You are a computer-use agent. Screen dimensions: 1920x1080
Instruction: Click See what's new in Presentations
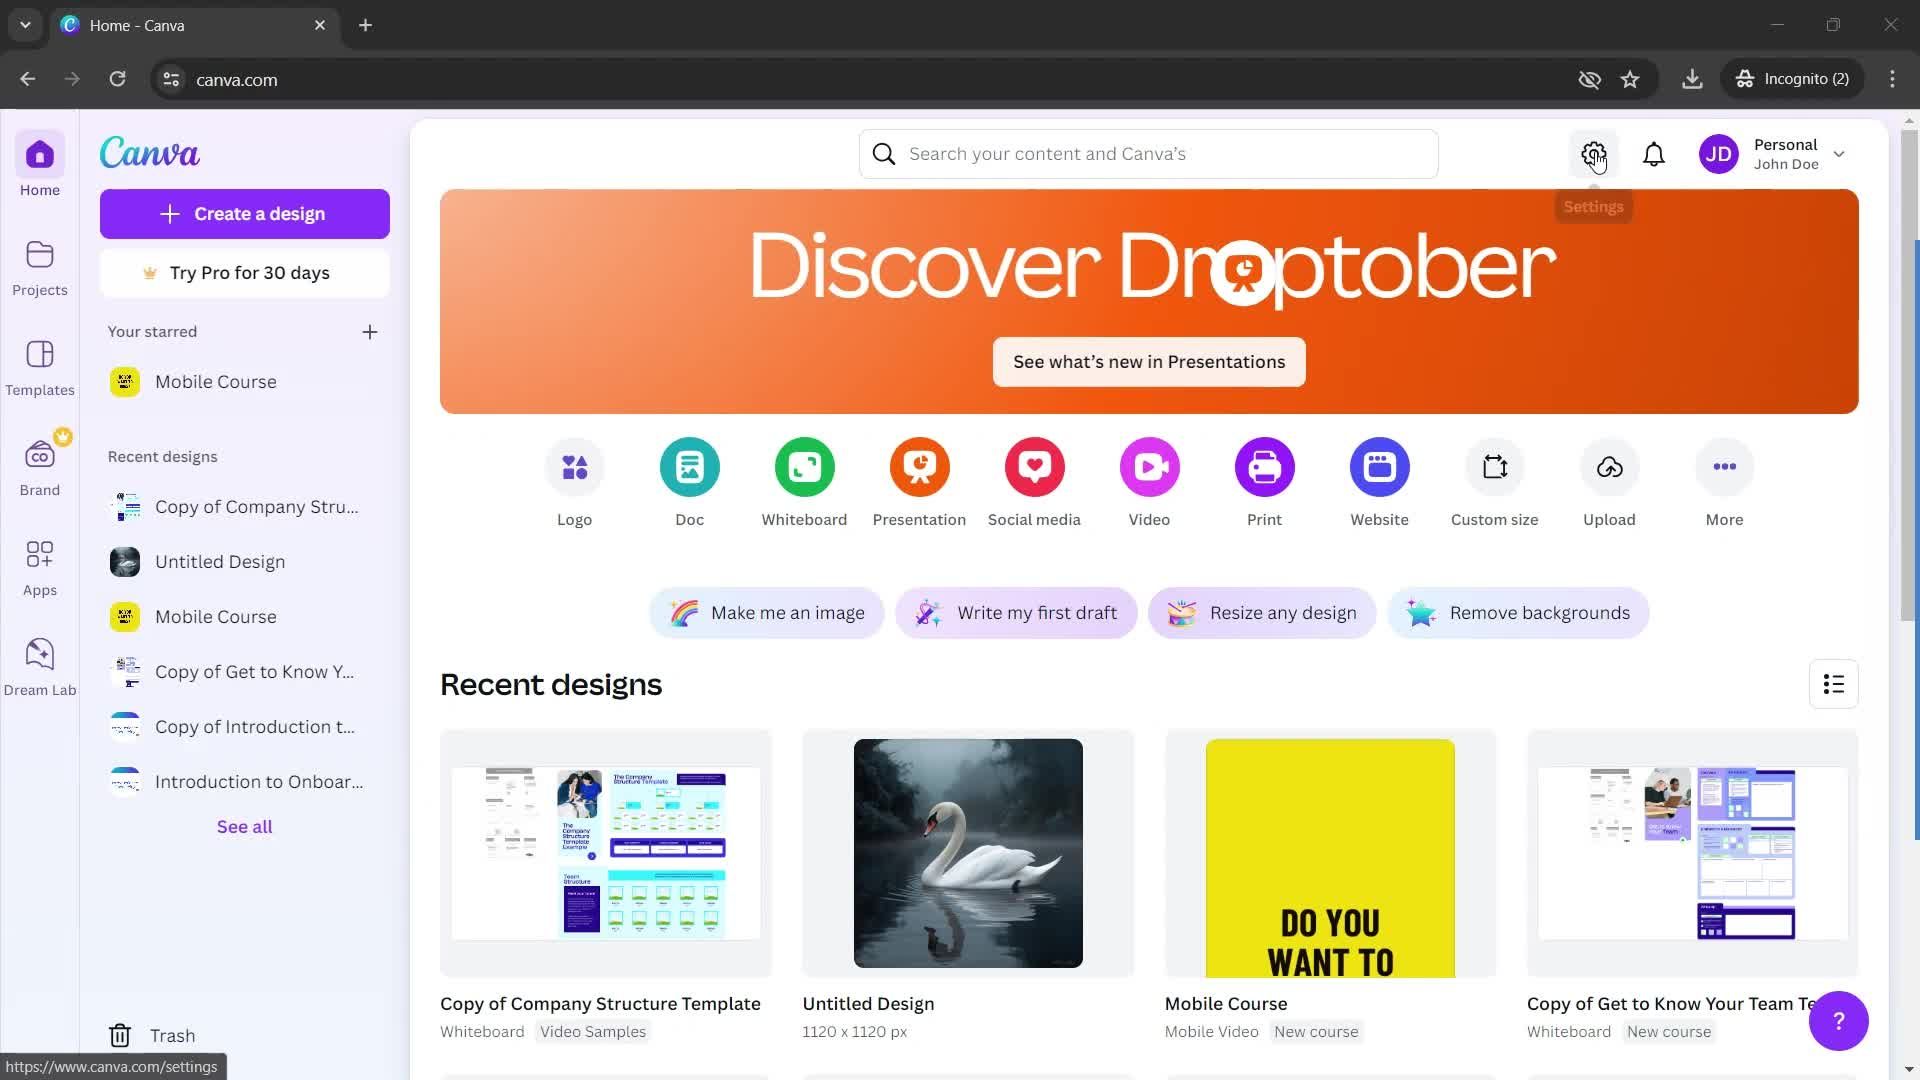click(x=1149, y=361)
